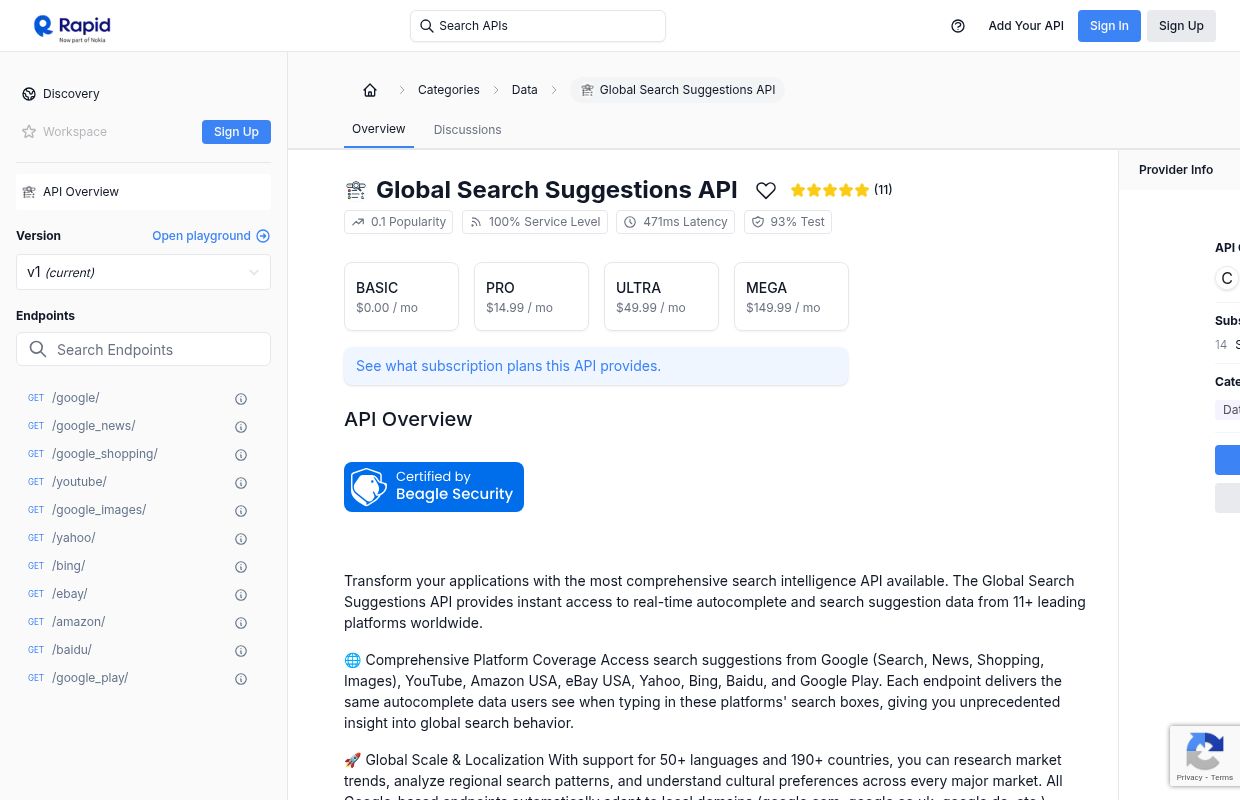The width and height of the screenshot is (1240, 800).
Task: Click the Discovery compass icon
Action: [x=29, y=94]
